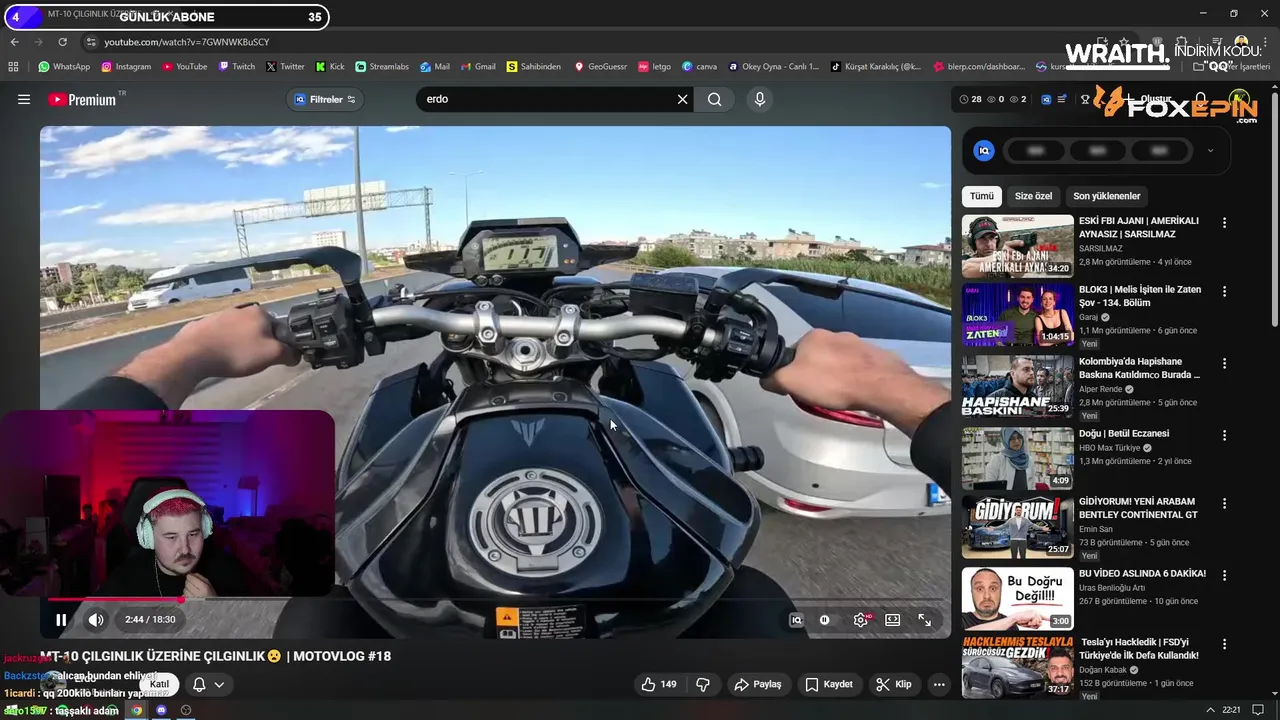
Task: Create a clip with Klip button
Action: click(x=894, y=684)
